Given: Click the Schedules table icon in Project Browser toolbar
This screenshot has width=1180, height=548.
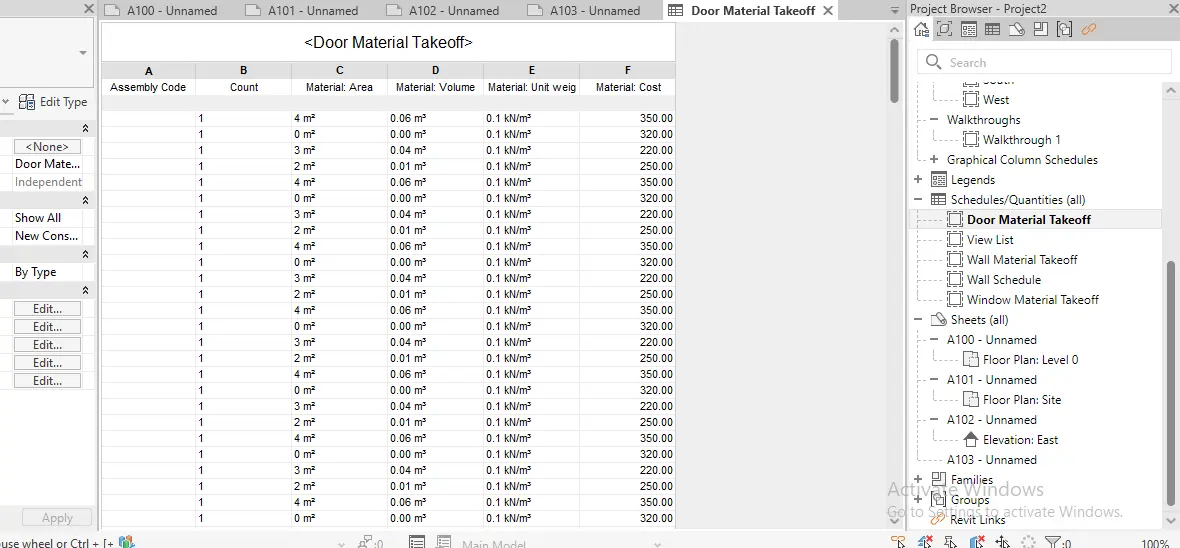Looking at the screenshot, I should [992, 30].
